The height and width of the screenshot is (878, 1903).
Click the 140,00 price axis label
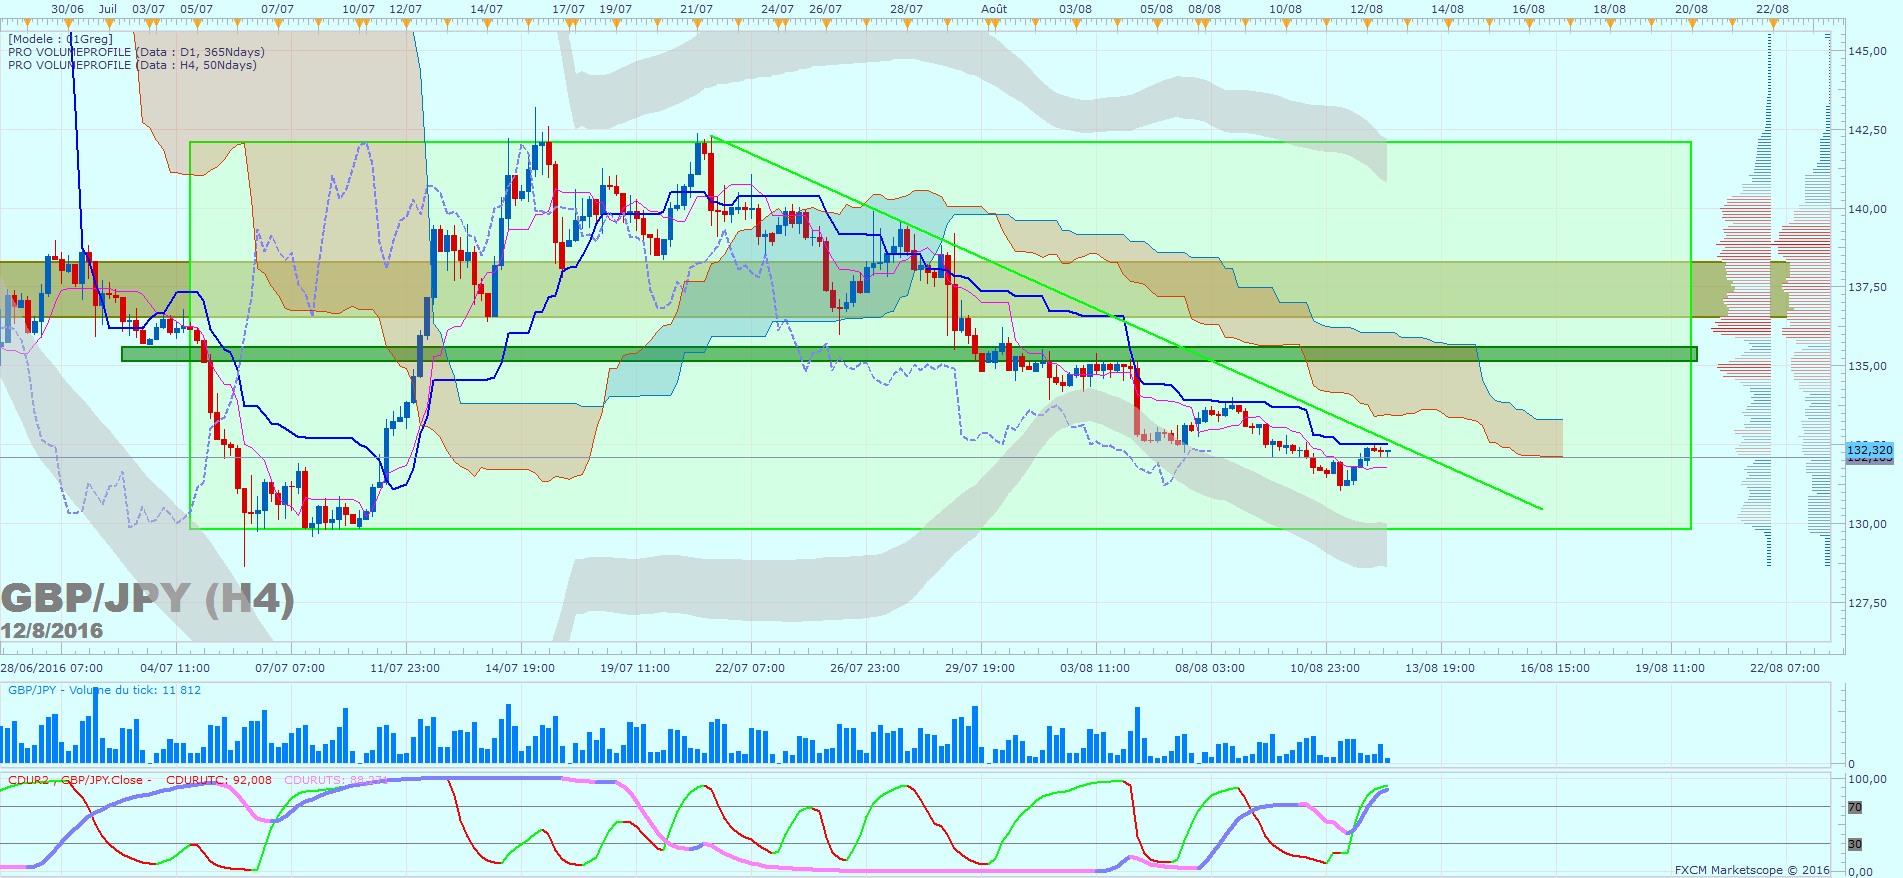(x=1867, y=209)
